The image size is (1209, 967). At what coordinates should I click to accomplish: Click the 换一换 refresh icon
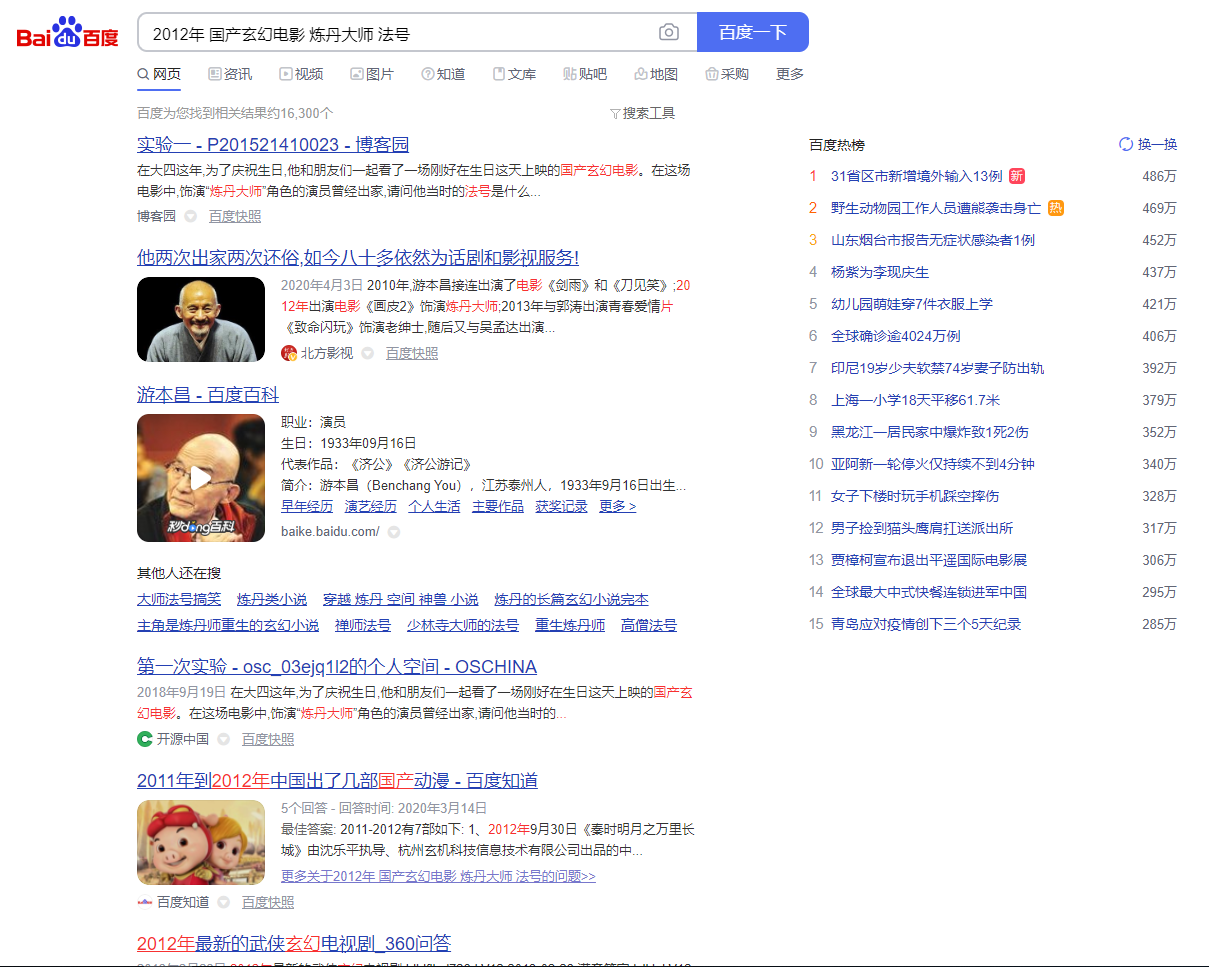1126,144
